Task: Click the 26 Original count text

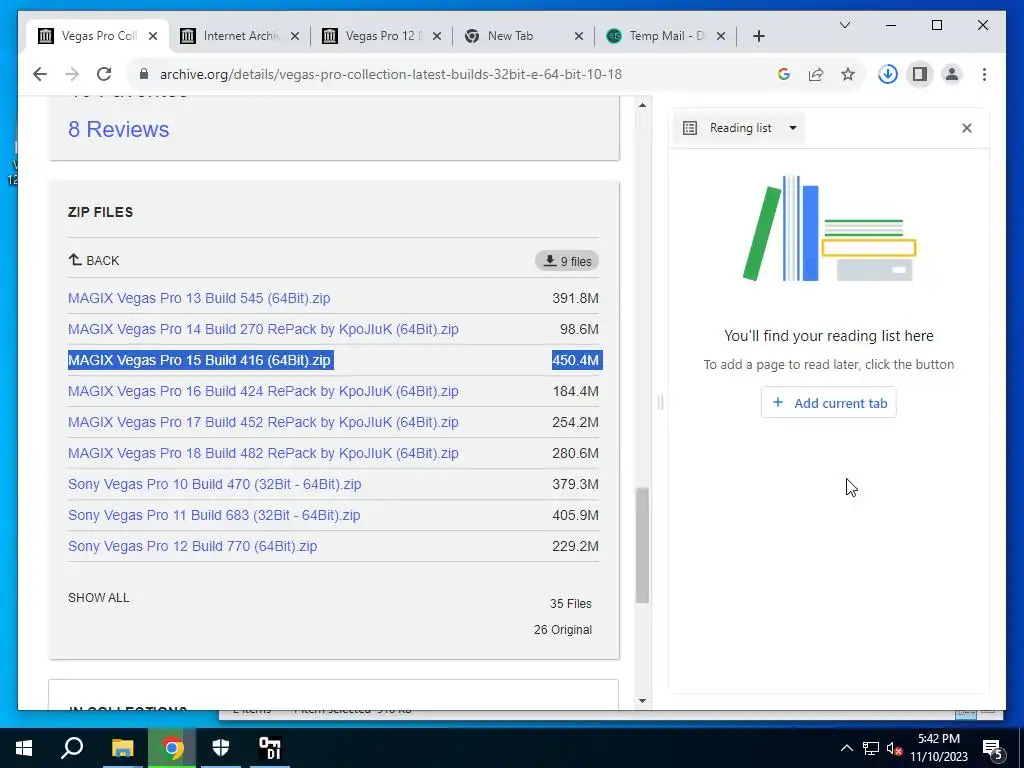Action: (563, 630)
